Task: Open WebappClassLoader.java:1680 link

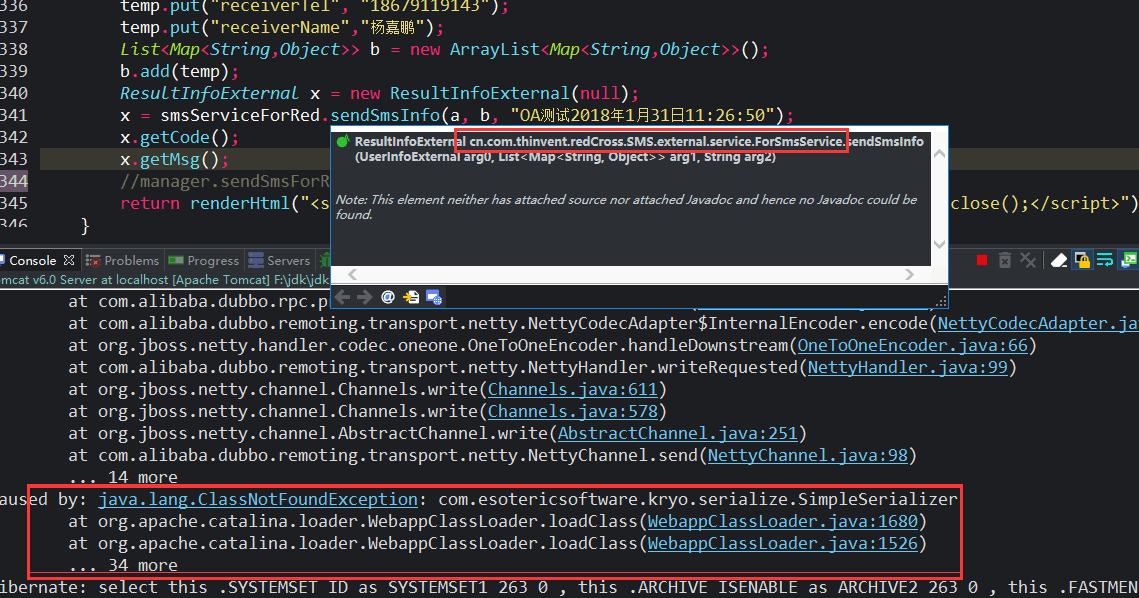Action: coord(782,521)
